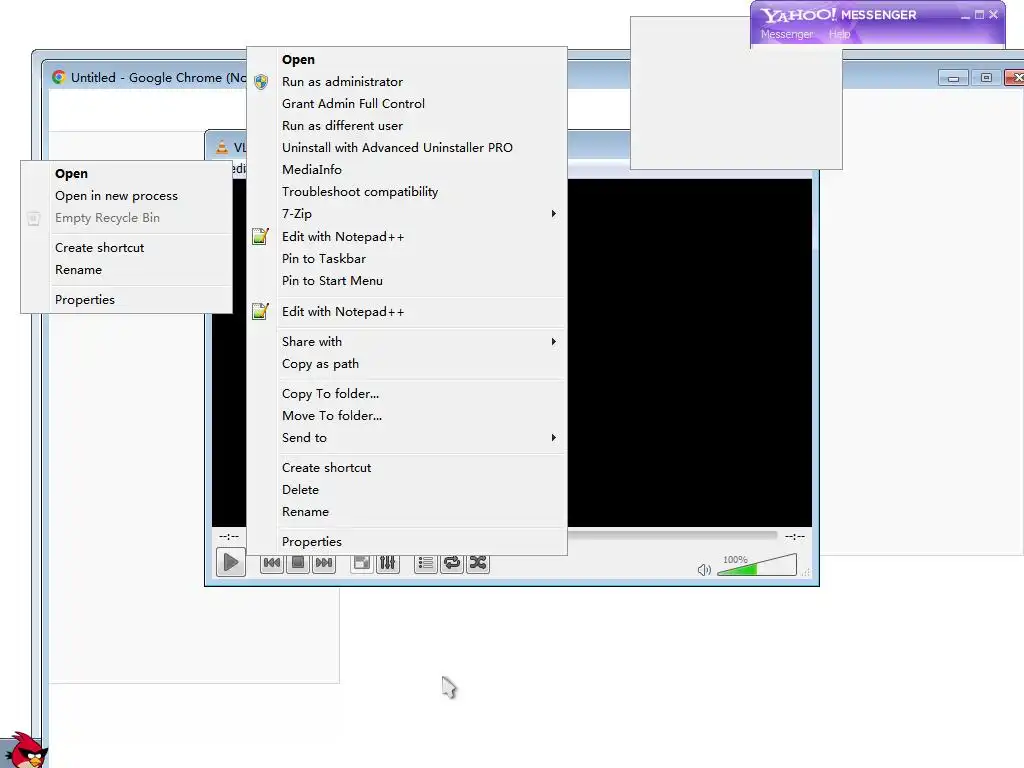Image resolution: width=1024 pixels, height=768 pixels.
Task: Click first Notepad++ icon in menu
Action: pos(260,236)
